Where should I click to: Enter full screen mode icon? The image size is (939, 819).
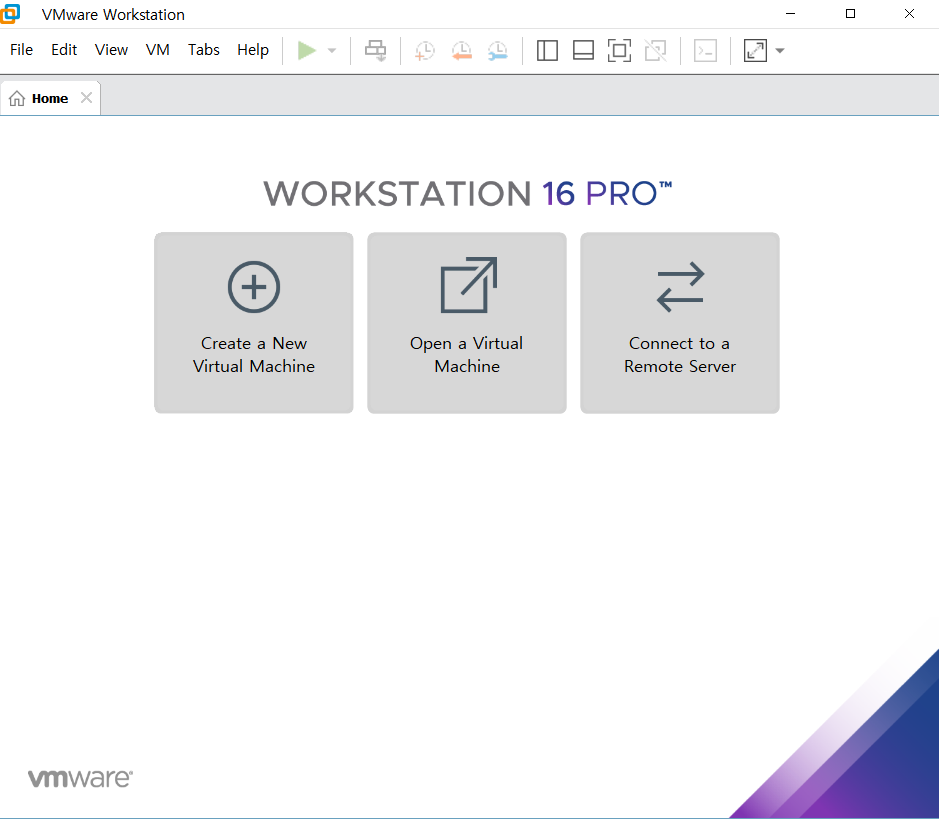[619, 51]
